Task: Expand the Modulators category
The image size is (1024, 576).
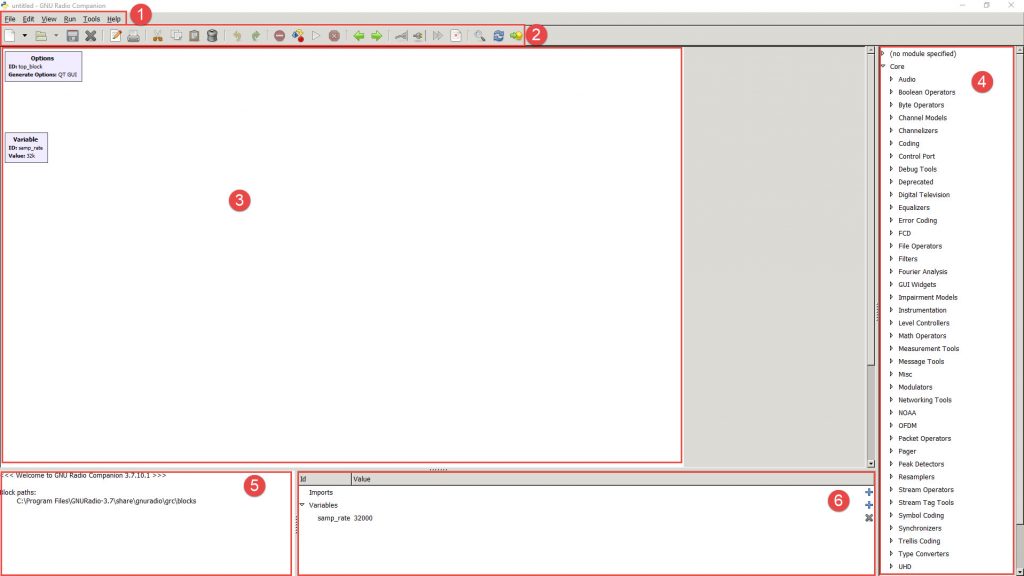Action: coord(891,387)
